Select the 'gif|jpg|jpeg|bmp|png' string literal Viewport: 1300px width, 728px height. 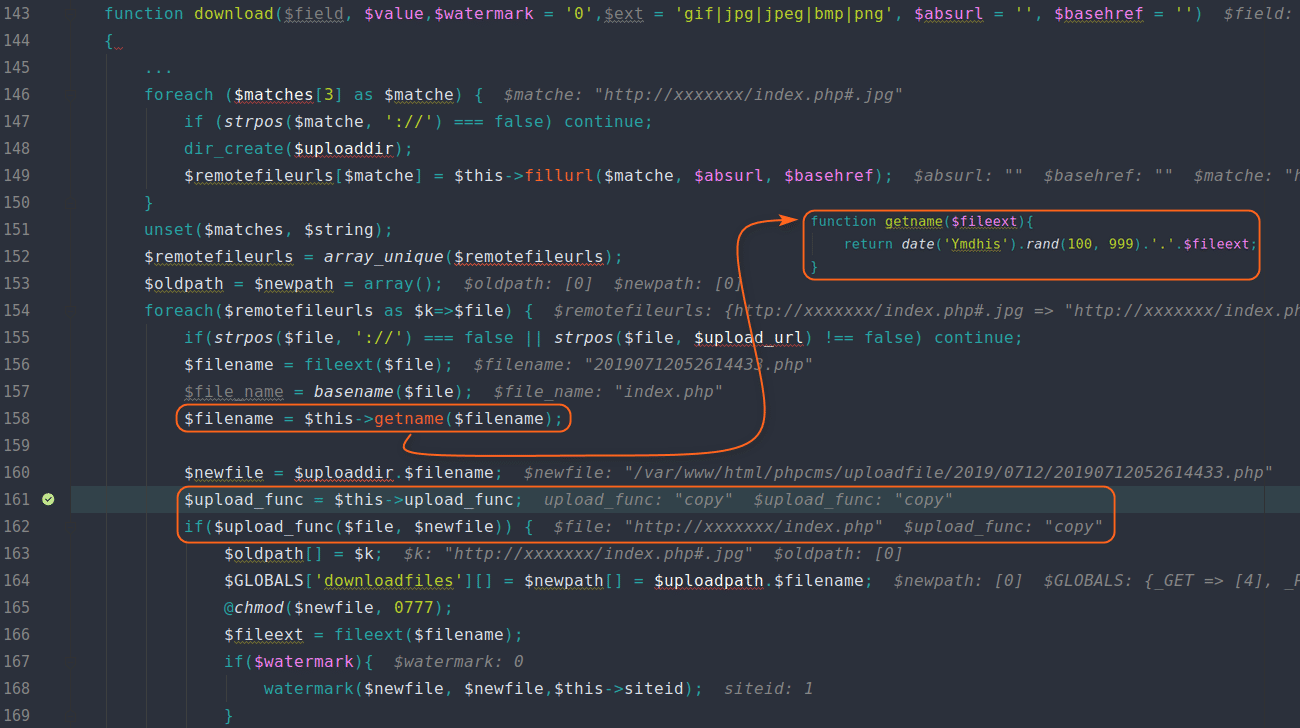(784, 14)
